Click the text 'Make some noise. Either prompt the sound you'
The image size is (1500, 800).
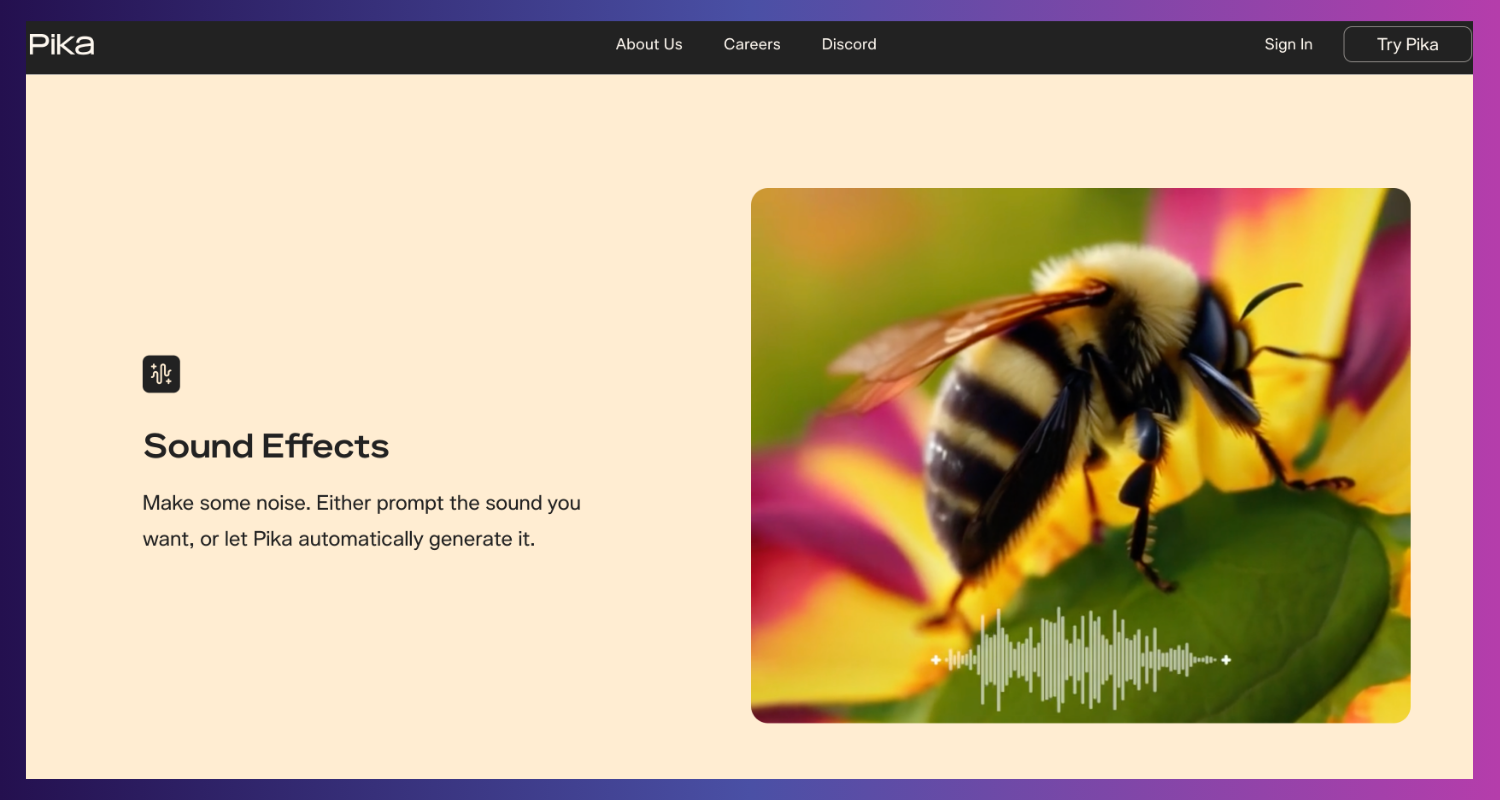pos(362,503)
